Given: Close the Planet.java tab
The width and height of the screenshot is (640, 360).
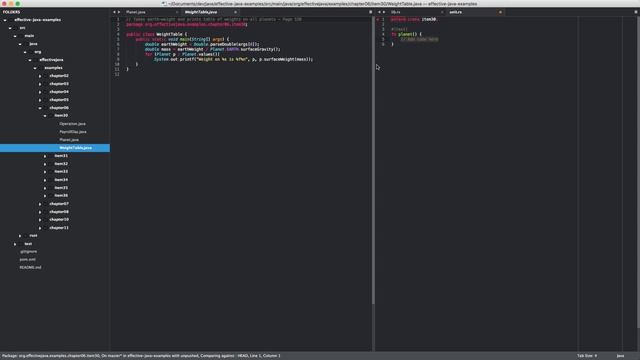Looking at the screenshot, I should (177, 12).
